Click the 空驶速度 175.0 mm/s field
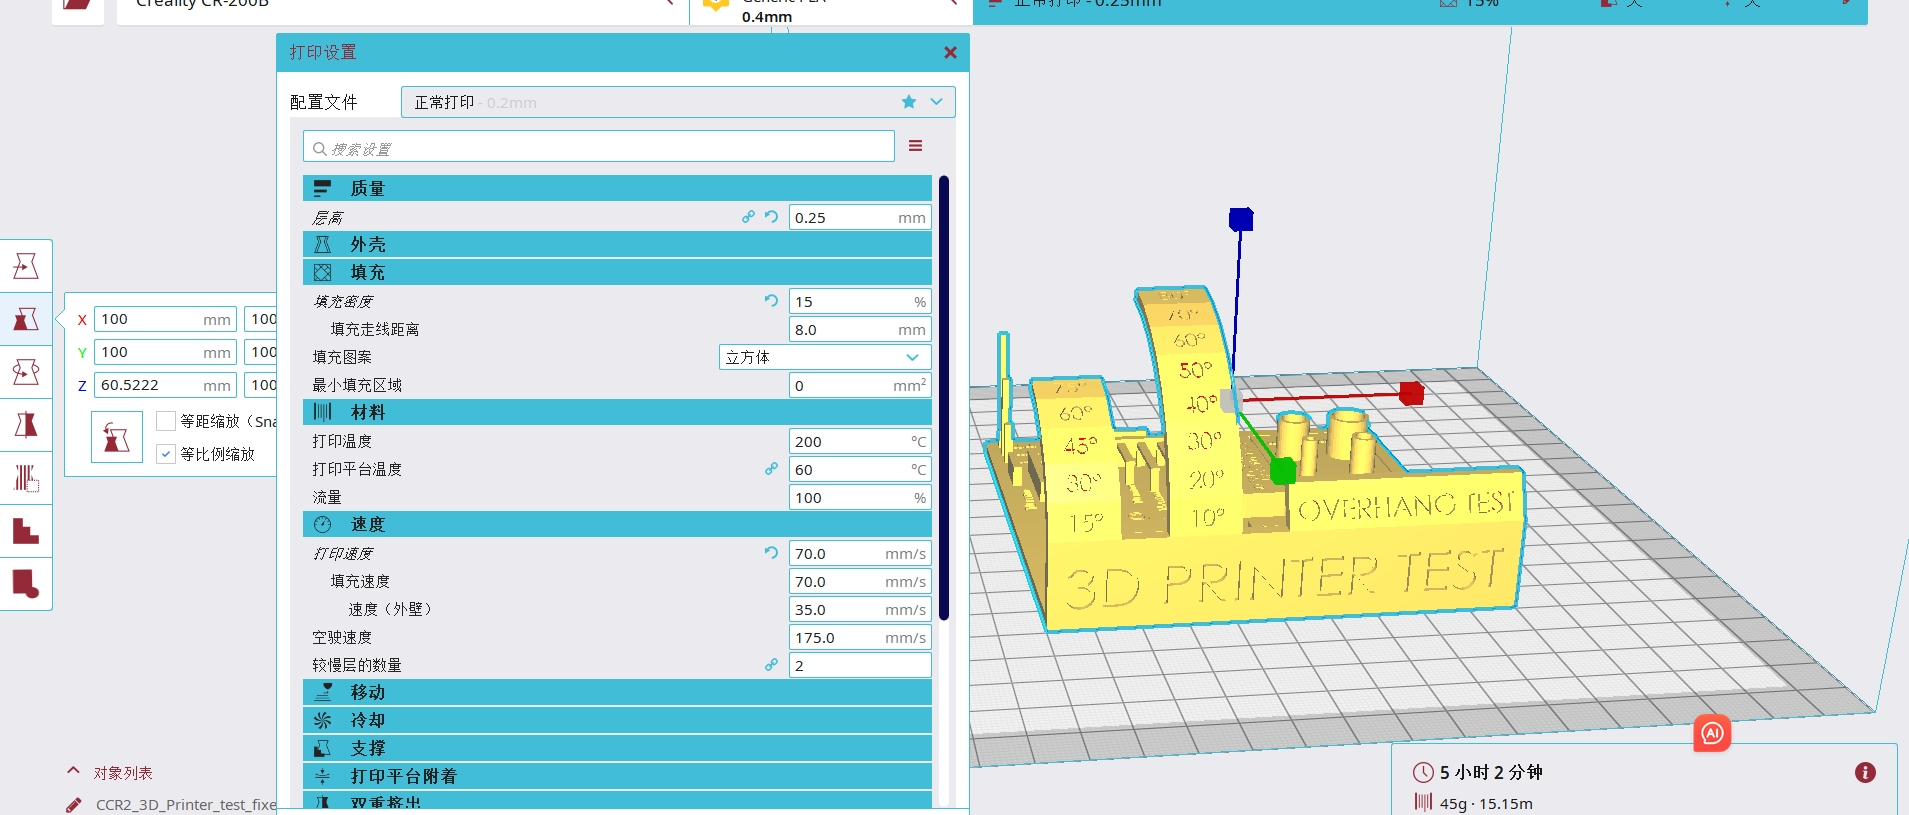Screen dimensions: 1909x815 tap(860, 637)
